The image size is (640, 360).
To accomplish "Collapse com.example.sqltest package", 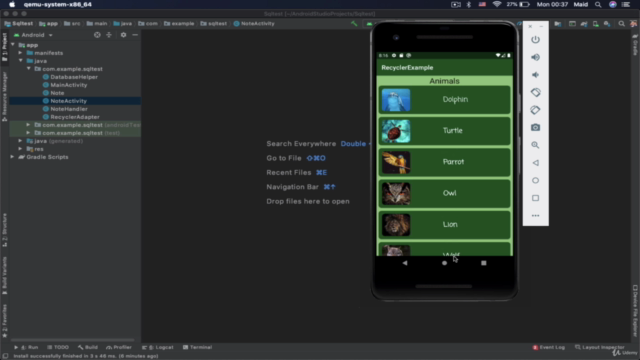I will pos(29,69).
